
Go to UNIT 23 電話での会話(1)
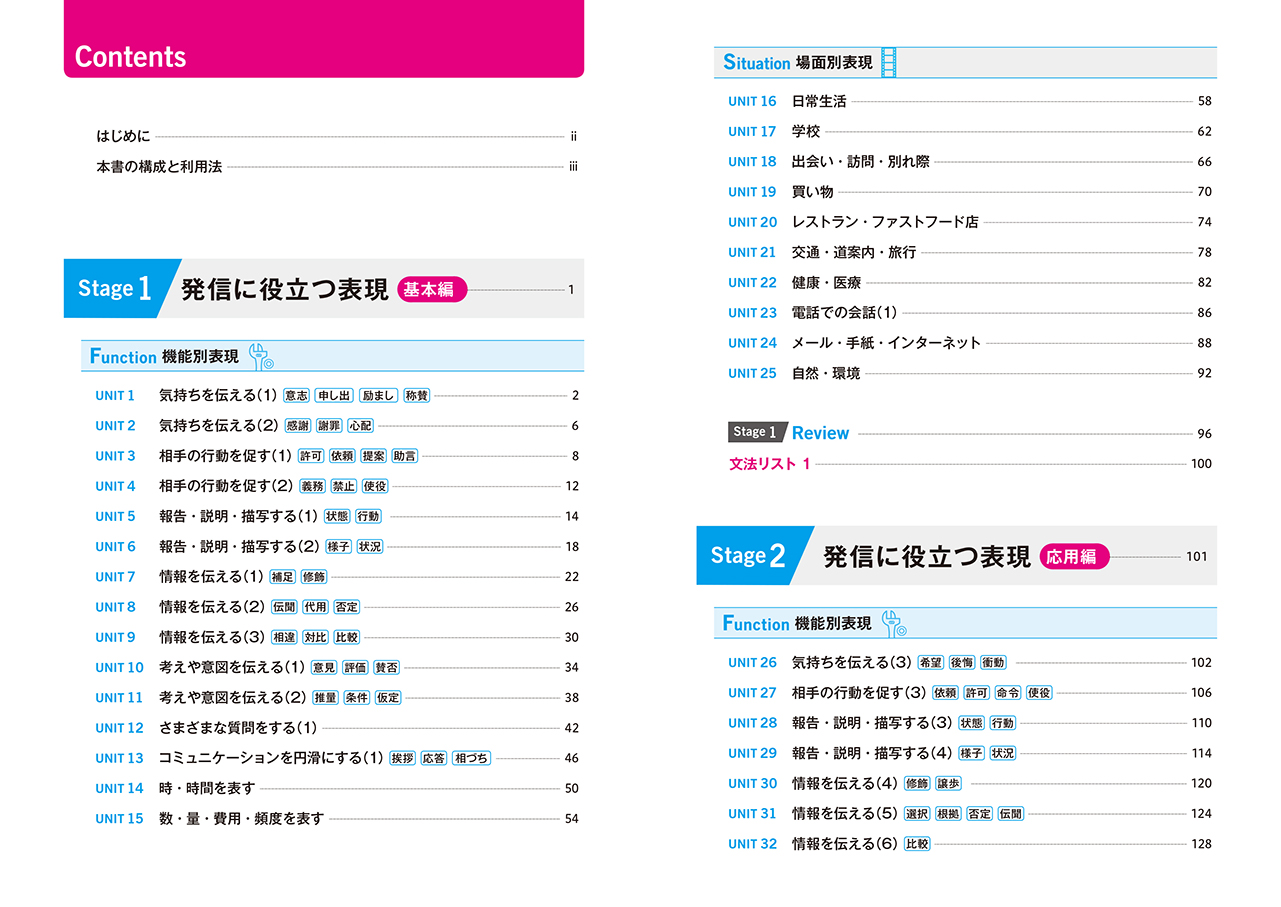click(x=970, y=312)
